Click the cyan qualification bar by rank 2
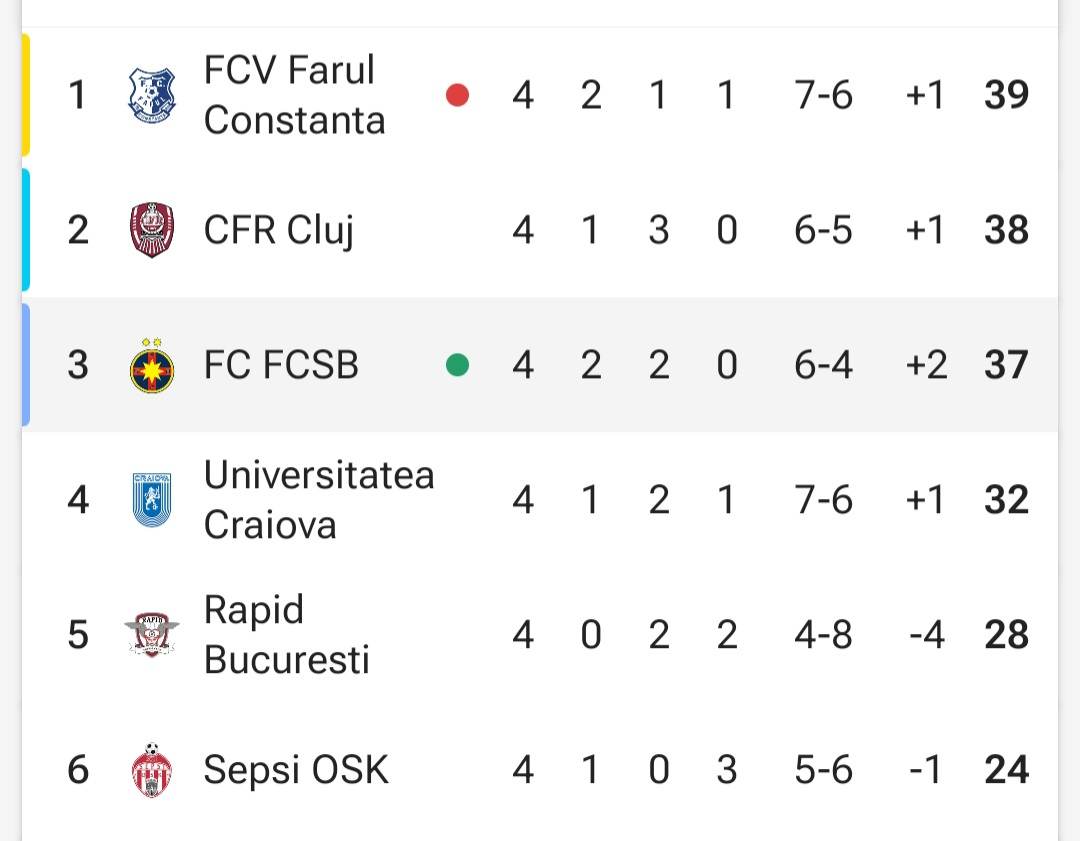The height and width of the screenshot is (841, 1080). (26, 230)
